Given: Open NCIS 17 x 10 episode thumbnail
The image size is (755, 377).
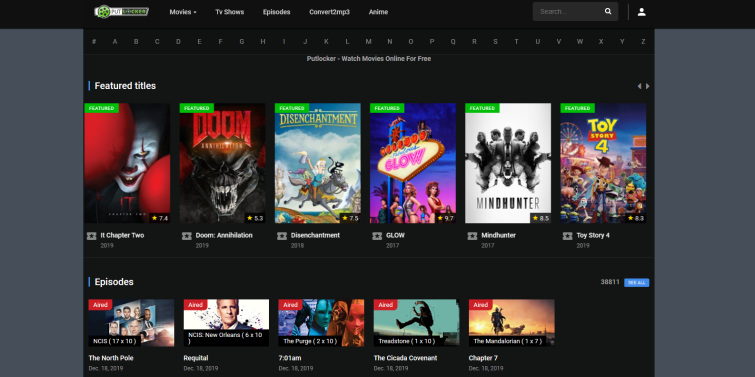Looking at the screenshot, I should point(131,323).
